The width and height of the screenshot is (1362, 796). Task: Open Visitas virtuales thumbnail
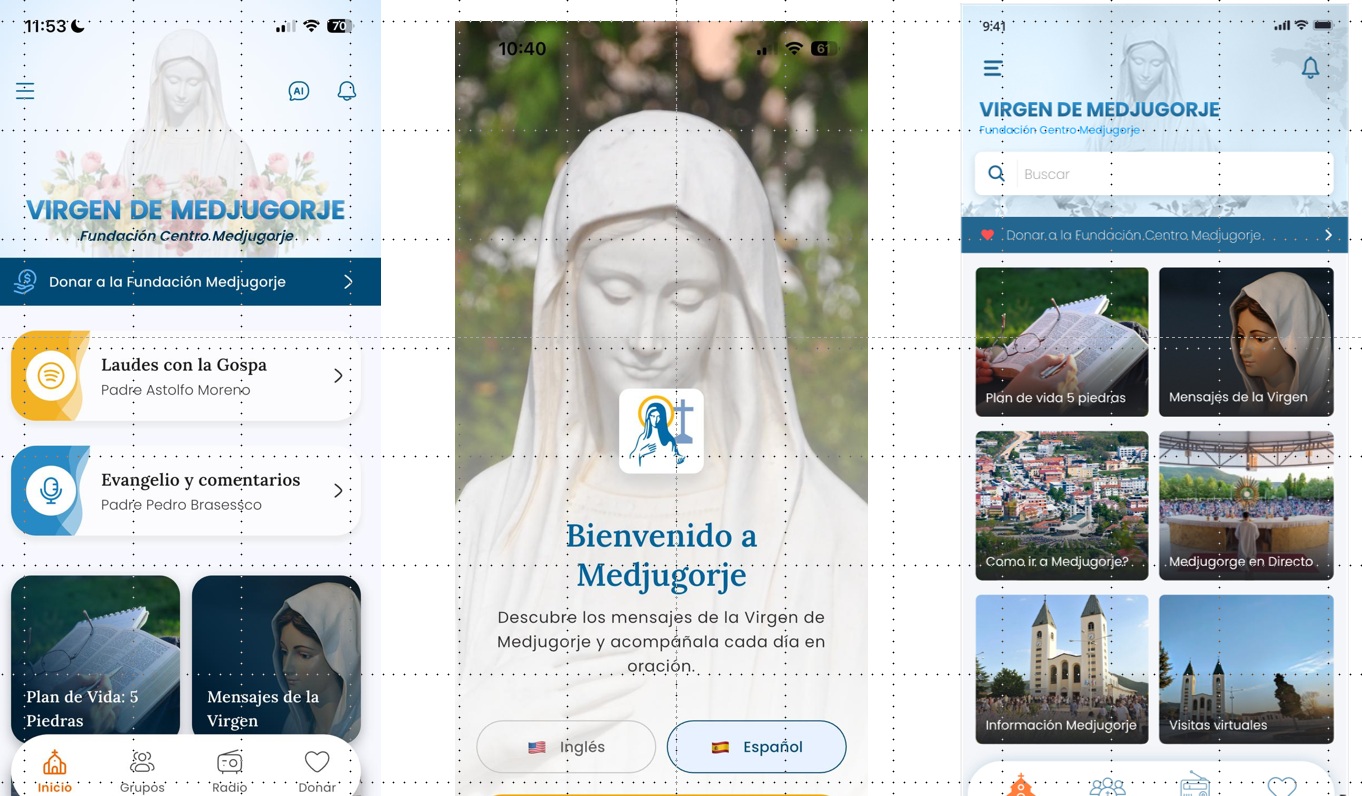point(1246,669)
